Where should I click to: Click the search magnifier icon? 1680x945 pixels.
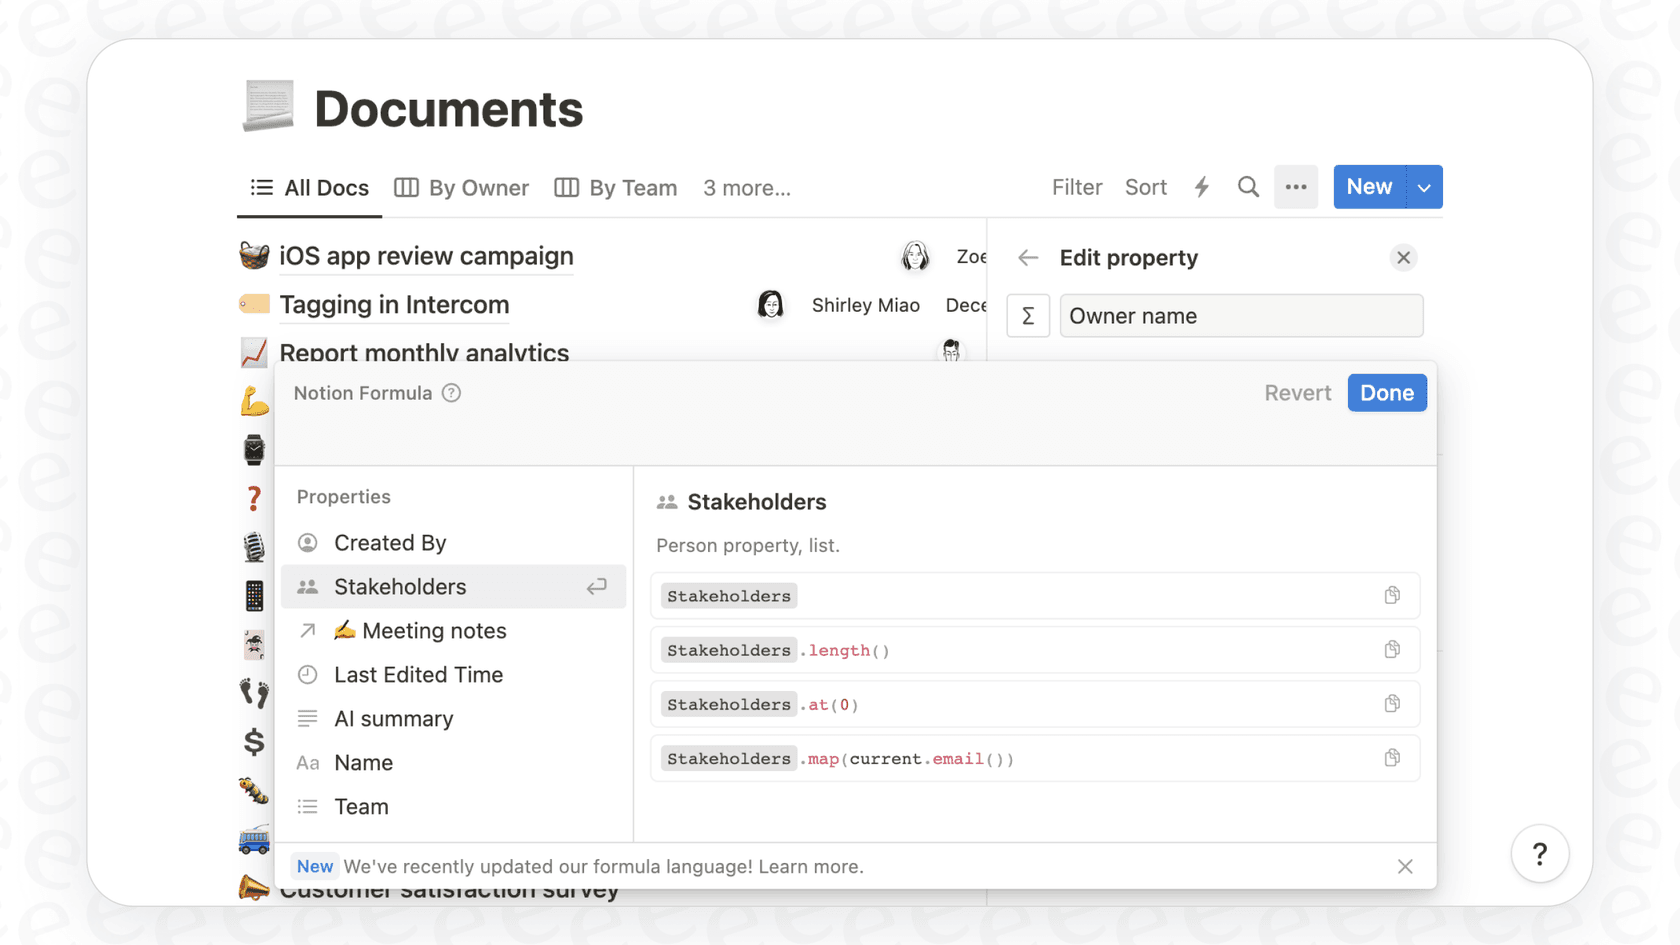tap(1248, 186)
